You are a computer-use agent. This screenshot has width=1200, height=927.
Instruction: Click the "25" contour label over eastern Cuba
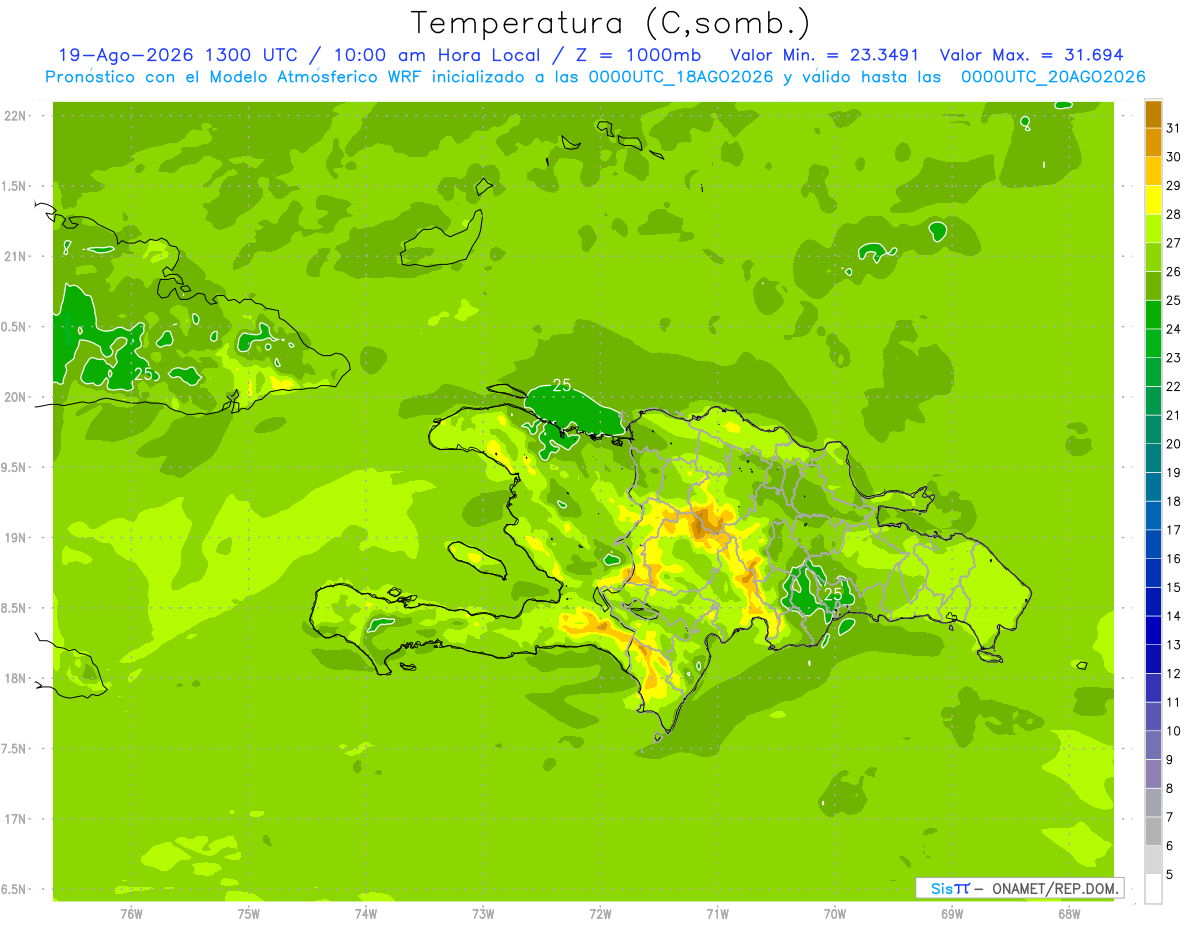[143, 373]
